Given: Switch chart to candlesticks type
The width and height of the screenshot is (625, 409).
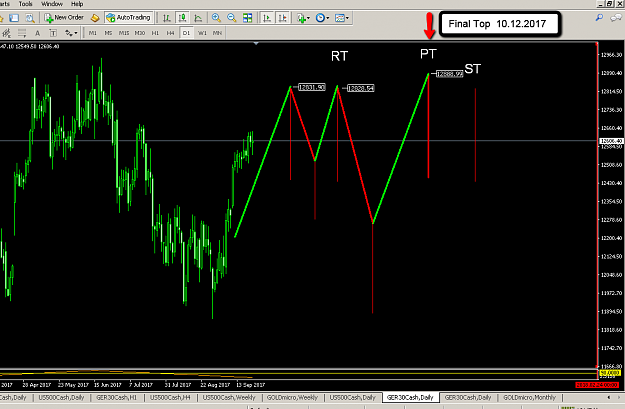Looking at the screenshot, I should click(x=183, y=18).
